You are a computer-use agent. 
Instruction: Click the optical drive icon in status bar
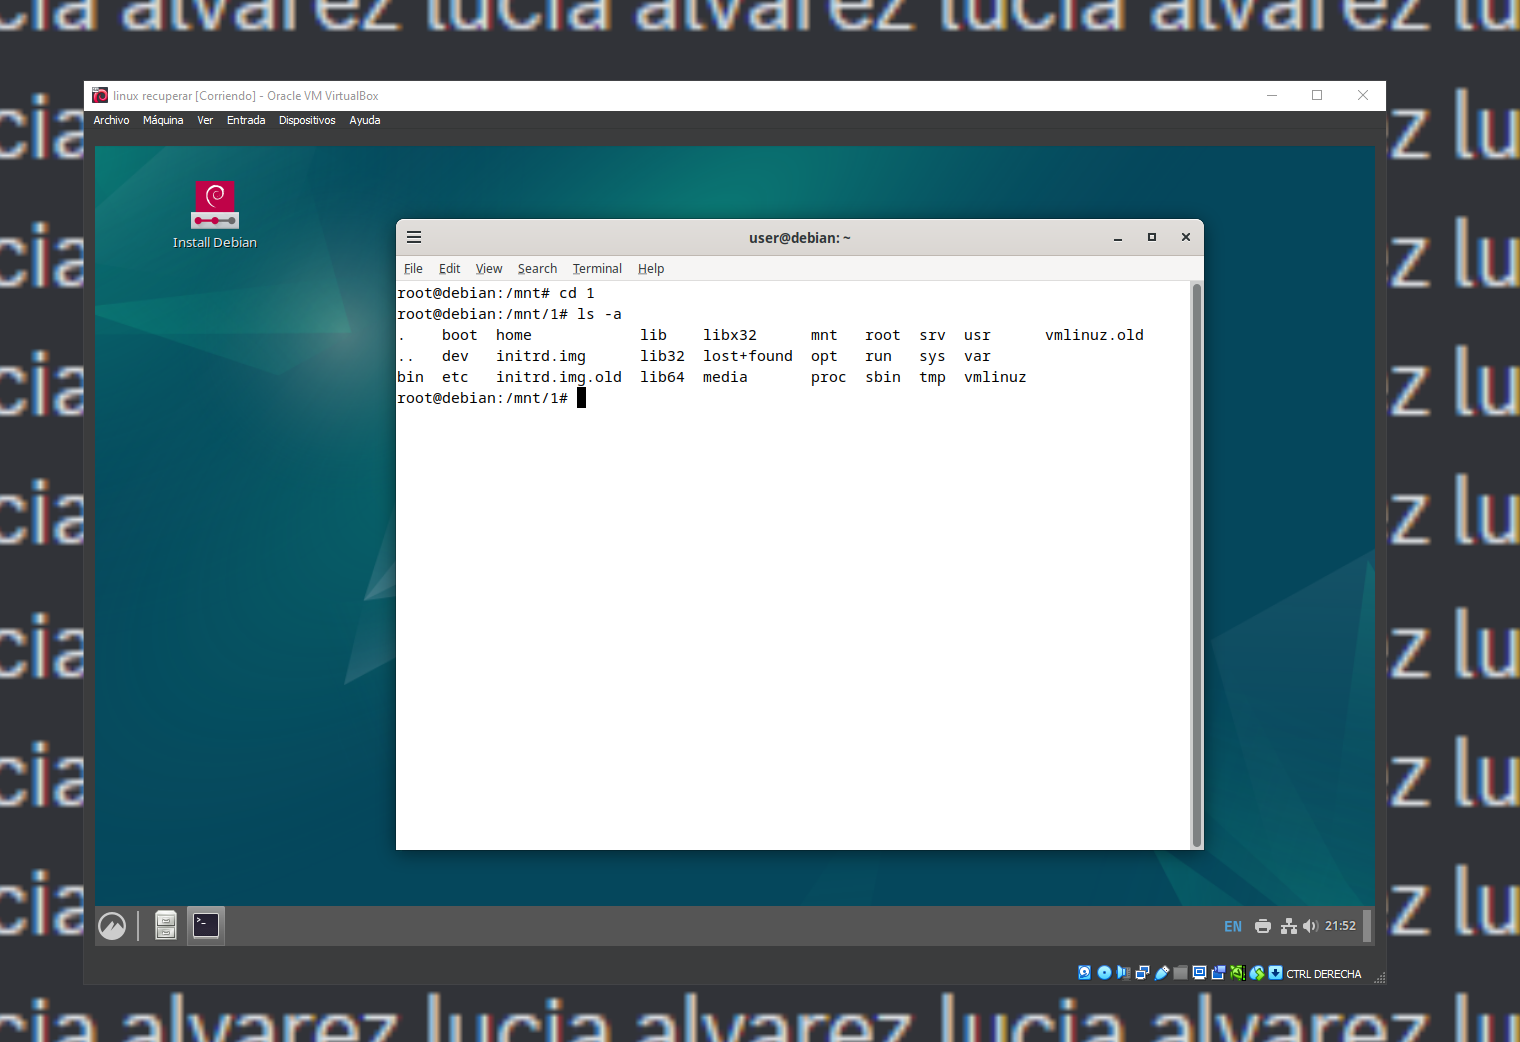tap(1104, 972)
